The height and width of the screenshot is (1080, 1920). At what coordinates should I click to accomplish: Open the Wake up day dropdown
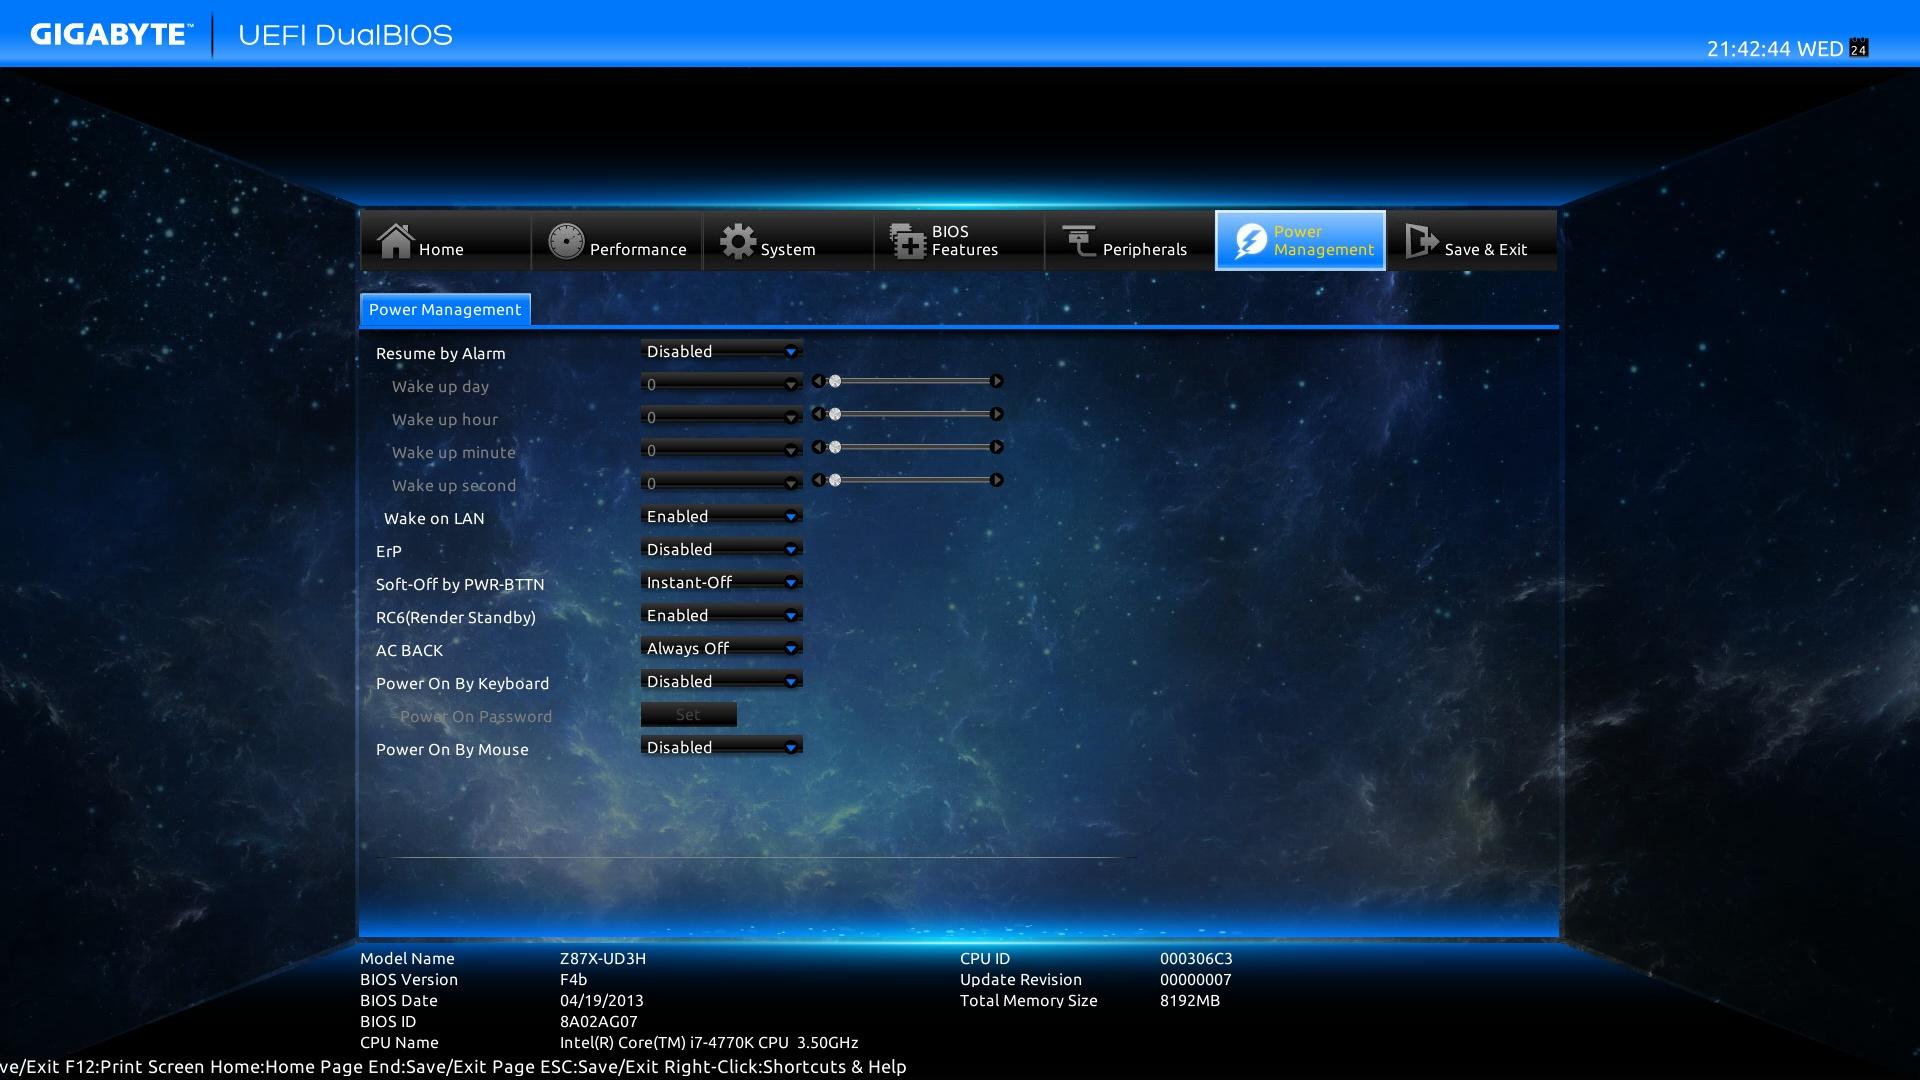(721, 384)
